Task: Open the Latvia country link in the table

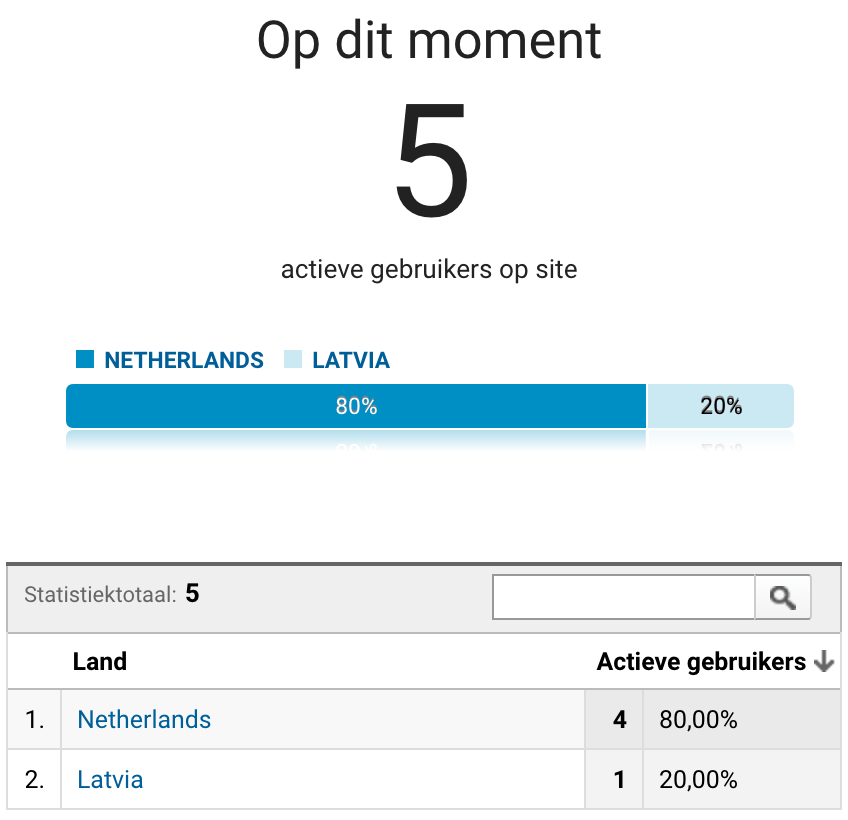Action: (x=110, y=779)
